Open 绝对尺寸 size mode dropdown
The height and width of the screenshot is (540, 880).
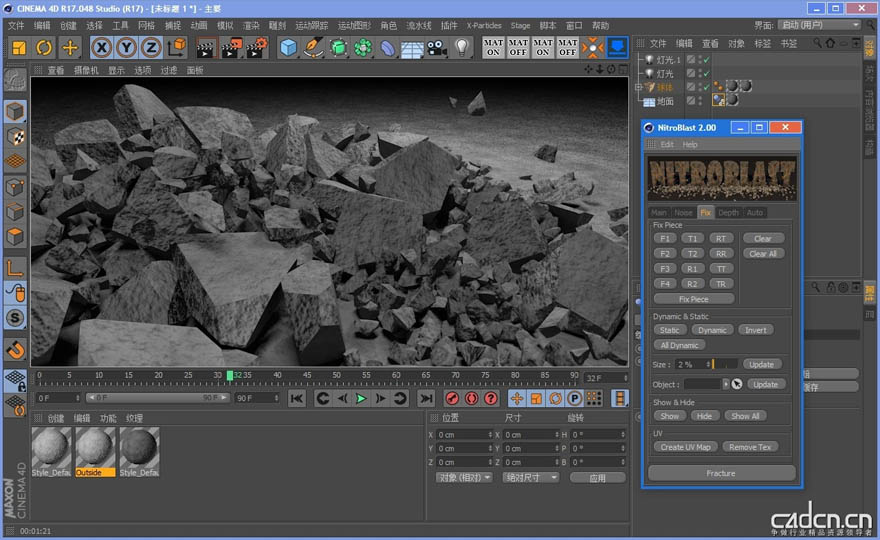tap(530, 478)
